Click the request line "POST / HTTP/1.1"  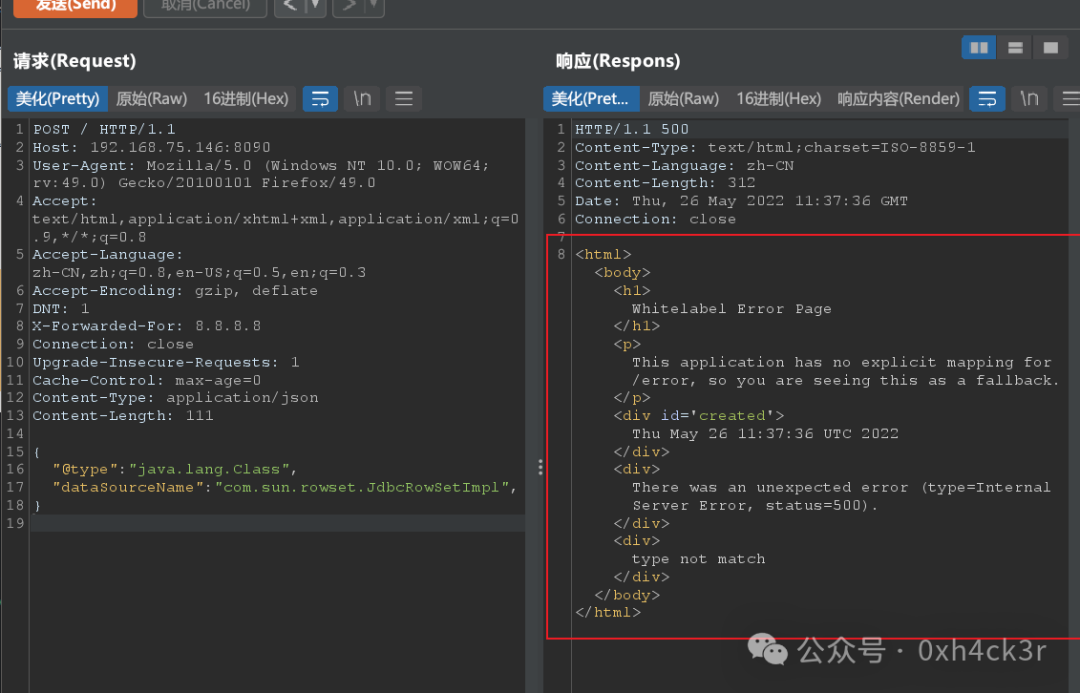(x=104, y=129)
